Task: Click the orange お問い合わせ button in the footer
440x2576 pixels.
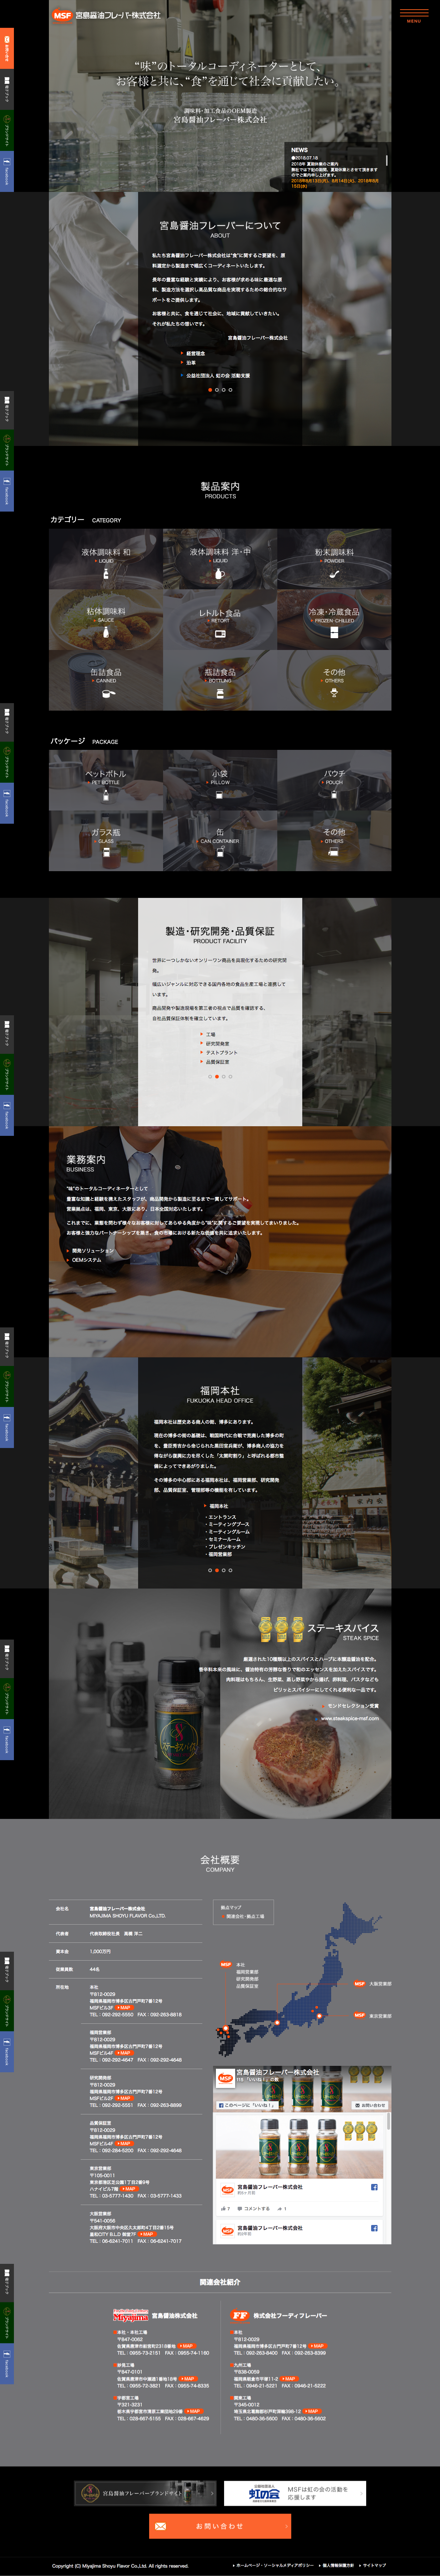Action: [220, 2526]
